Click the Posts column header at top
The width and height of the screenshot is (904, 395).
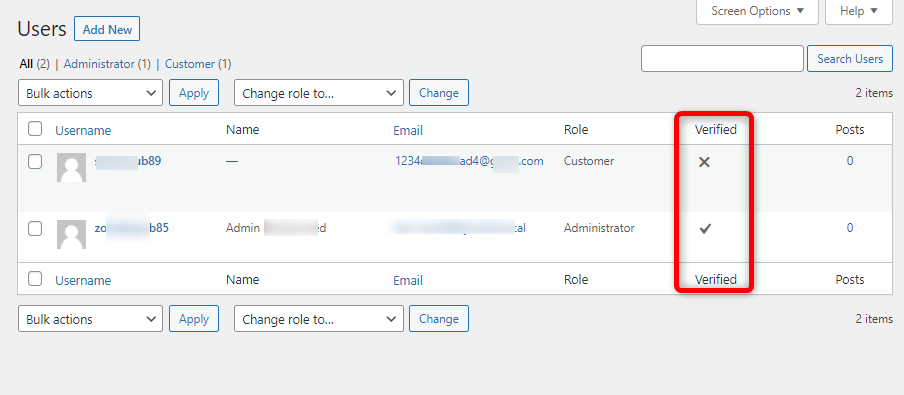click(850, 130)
